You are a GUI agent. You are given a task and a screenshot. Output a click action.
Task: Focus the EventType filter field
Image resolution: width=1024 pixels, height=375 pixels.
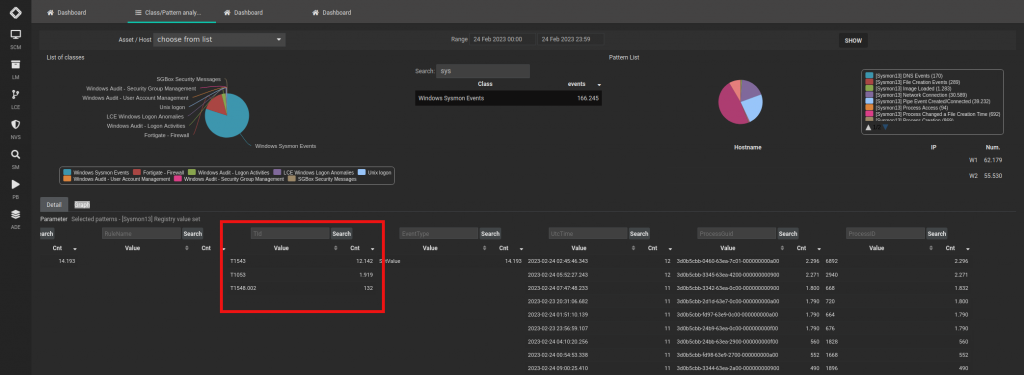point(439,233)
